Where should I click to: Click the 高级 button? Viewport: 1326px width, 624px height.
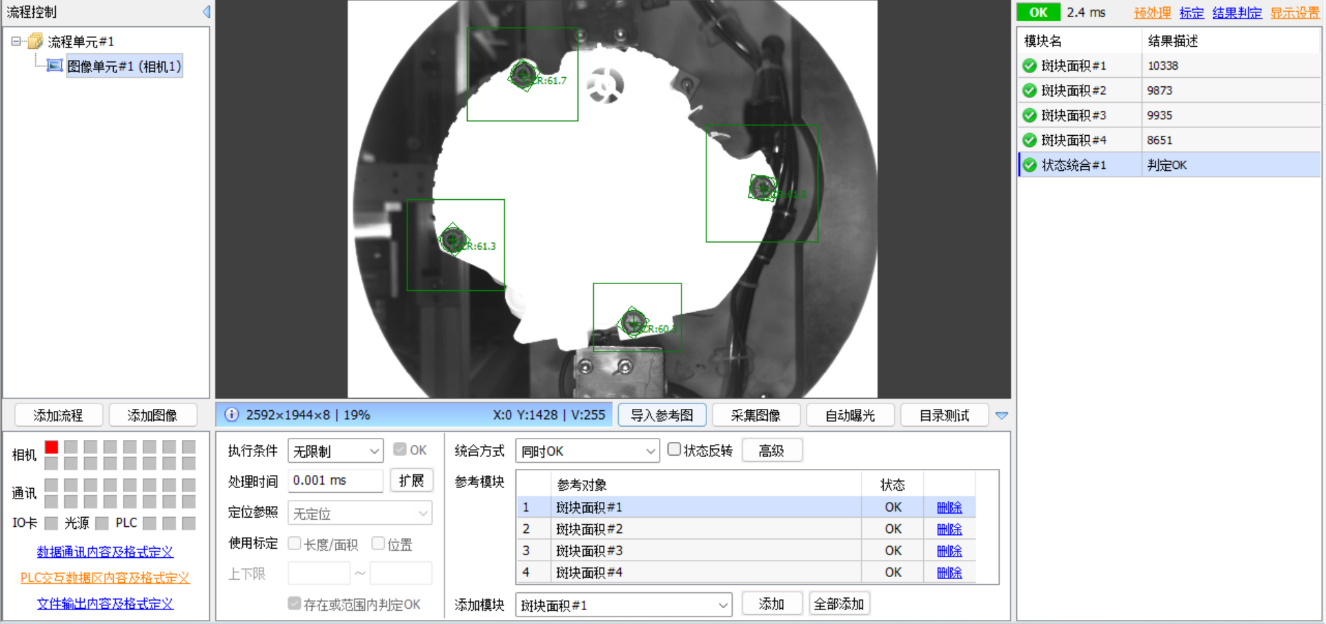coord(771,451)
